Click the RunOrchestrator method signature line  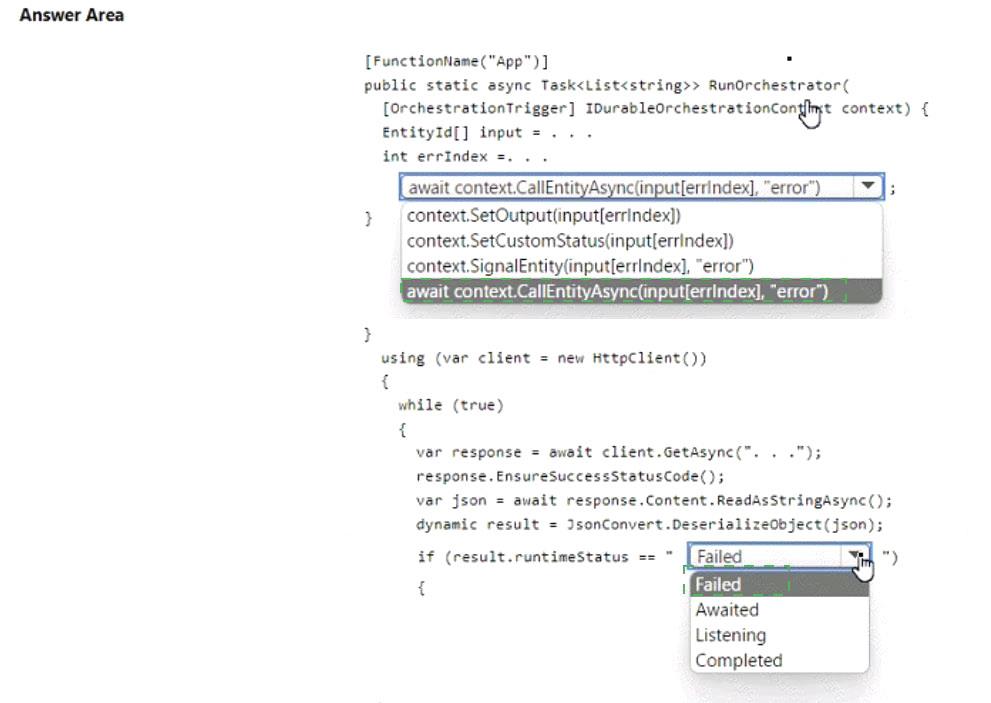(606, 85)
